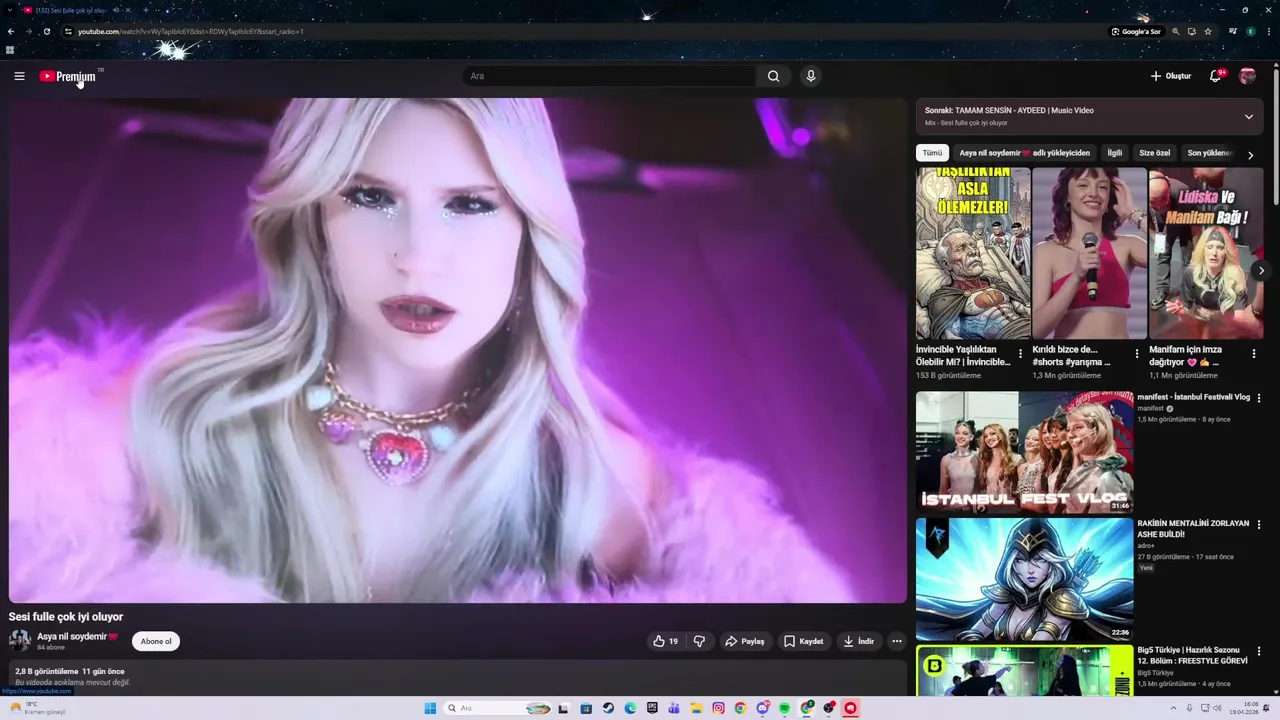The height and width of the screenshot is (720, 1280).
Task: Open Steam from the taskbar
Action: (608, 708)
